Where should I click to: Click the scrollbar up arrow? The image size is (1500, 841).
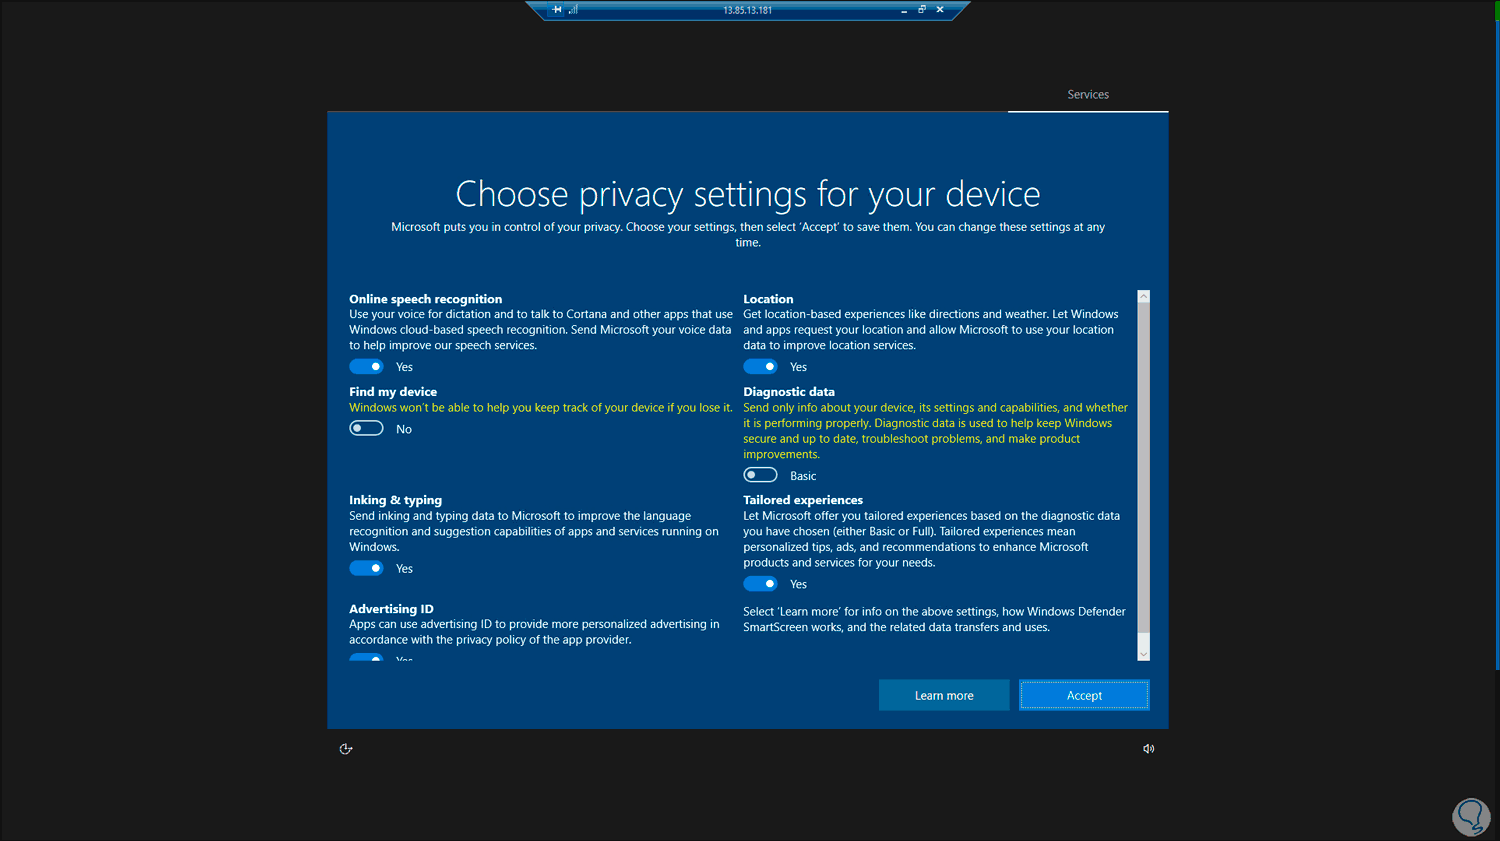tap(1144, 297)
